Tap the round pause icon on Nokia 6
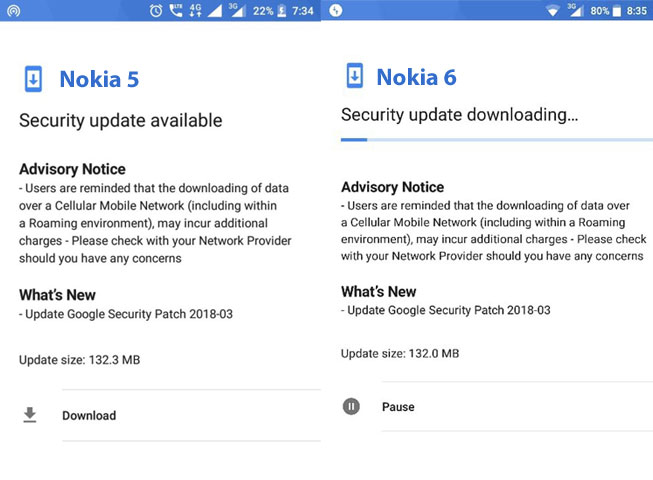 coord(351,406)
